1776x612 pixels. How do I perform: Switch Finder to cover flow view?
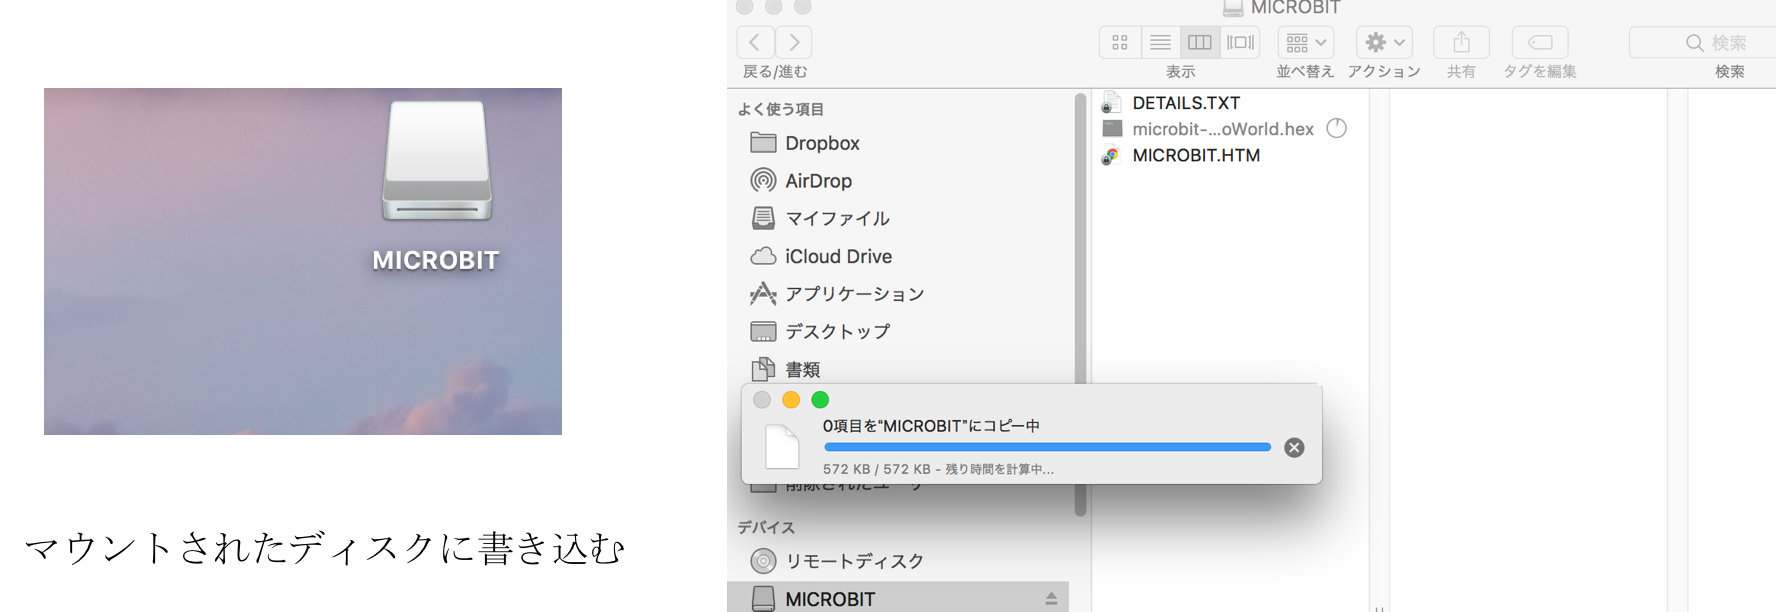tap(1240, 42)
